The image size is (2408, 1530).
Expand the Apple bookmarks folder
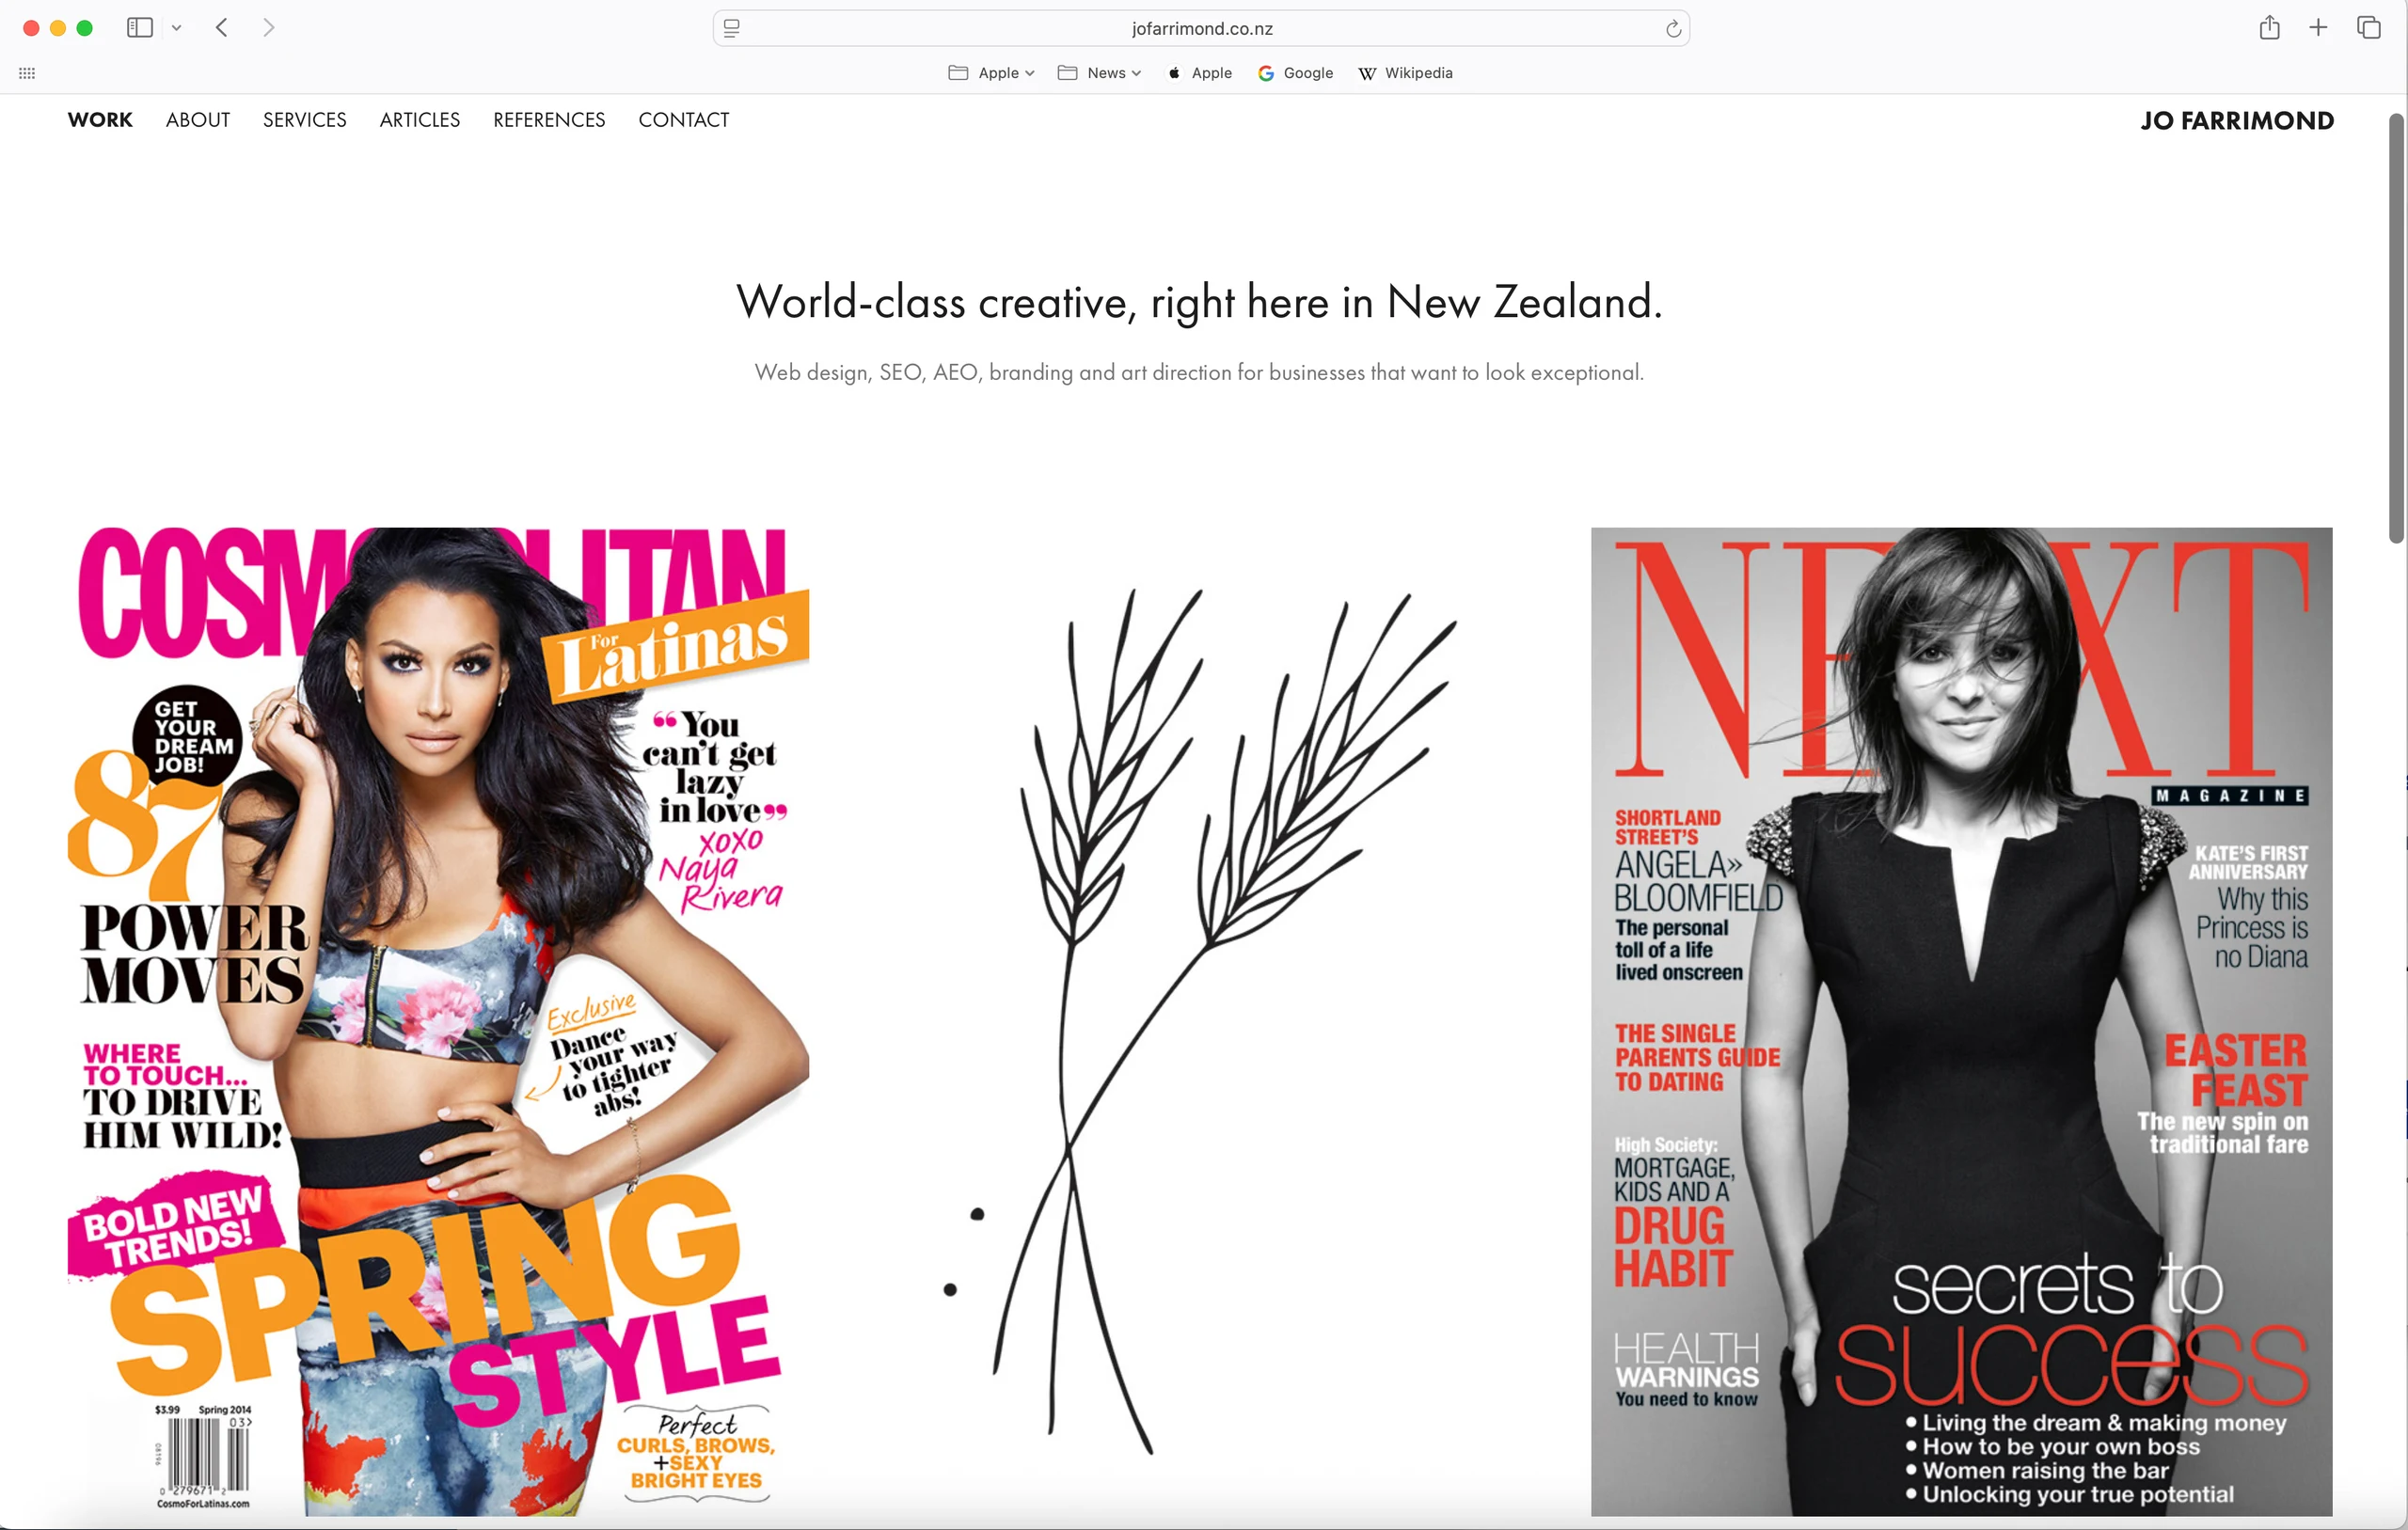[x=991, y=73]
